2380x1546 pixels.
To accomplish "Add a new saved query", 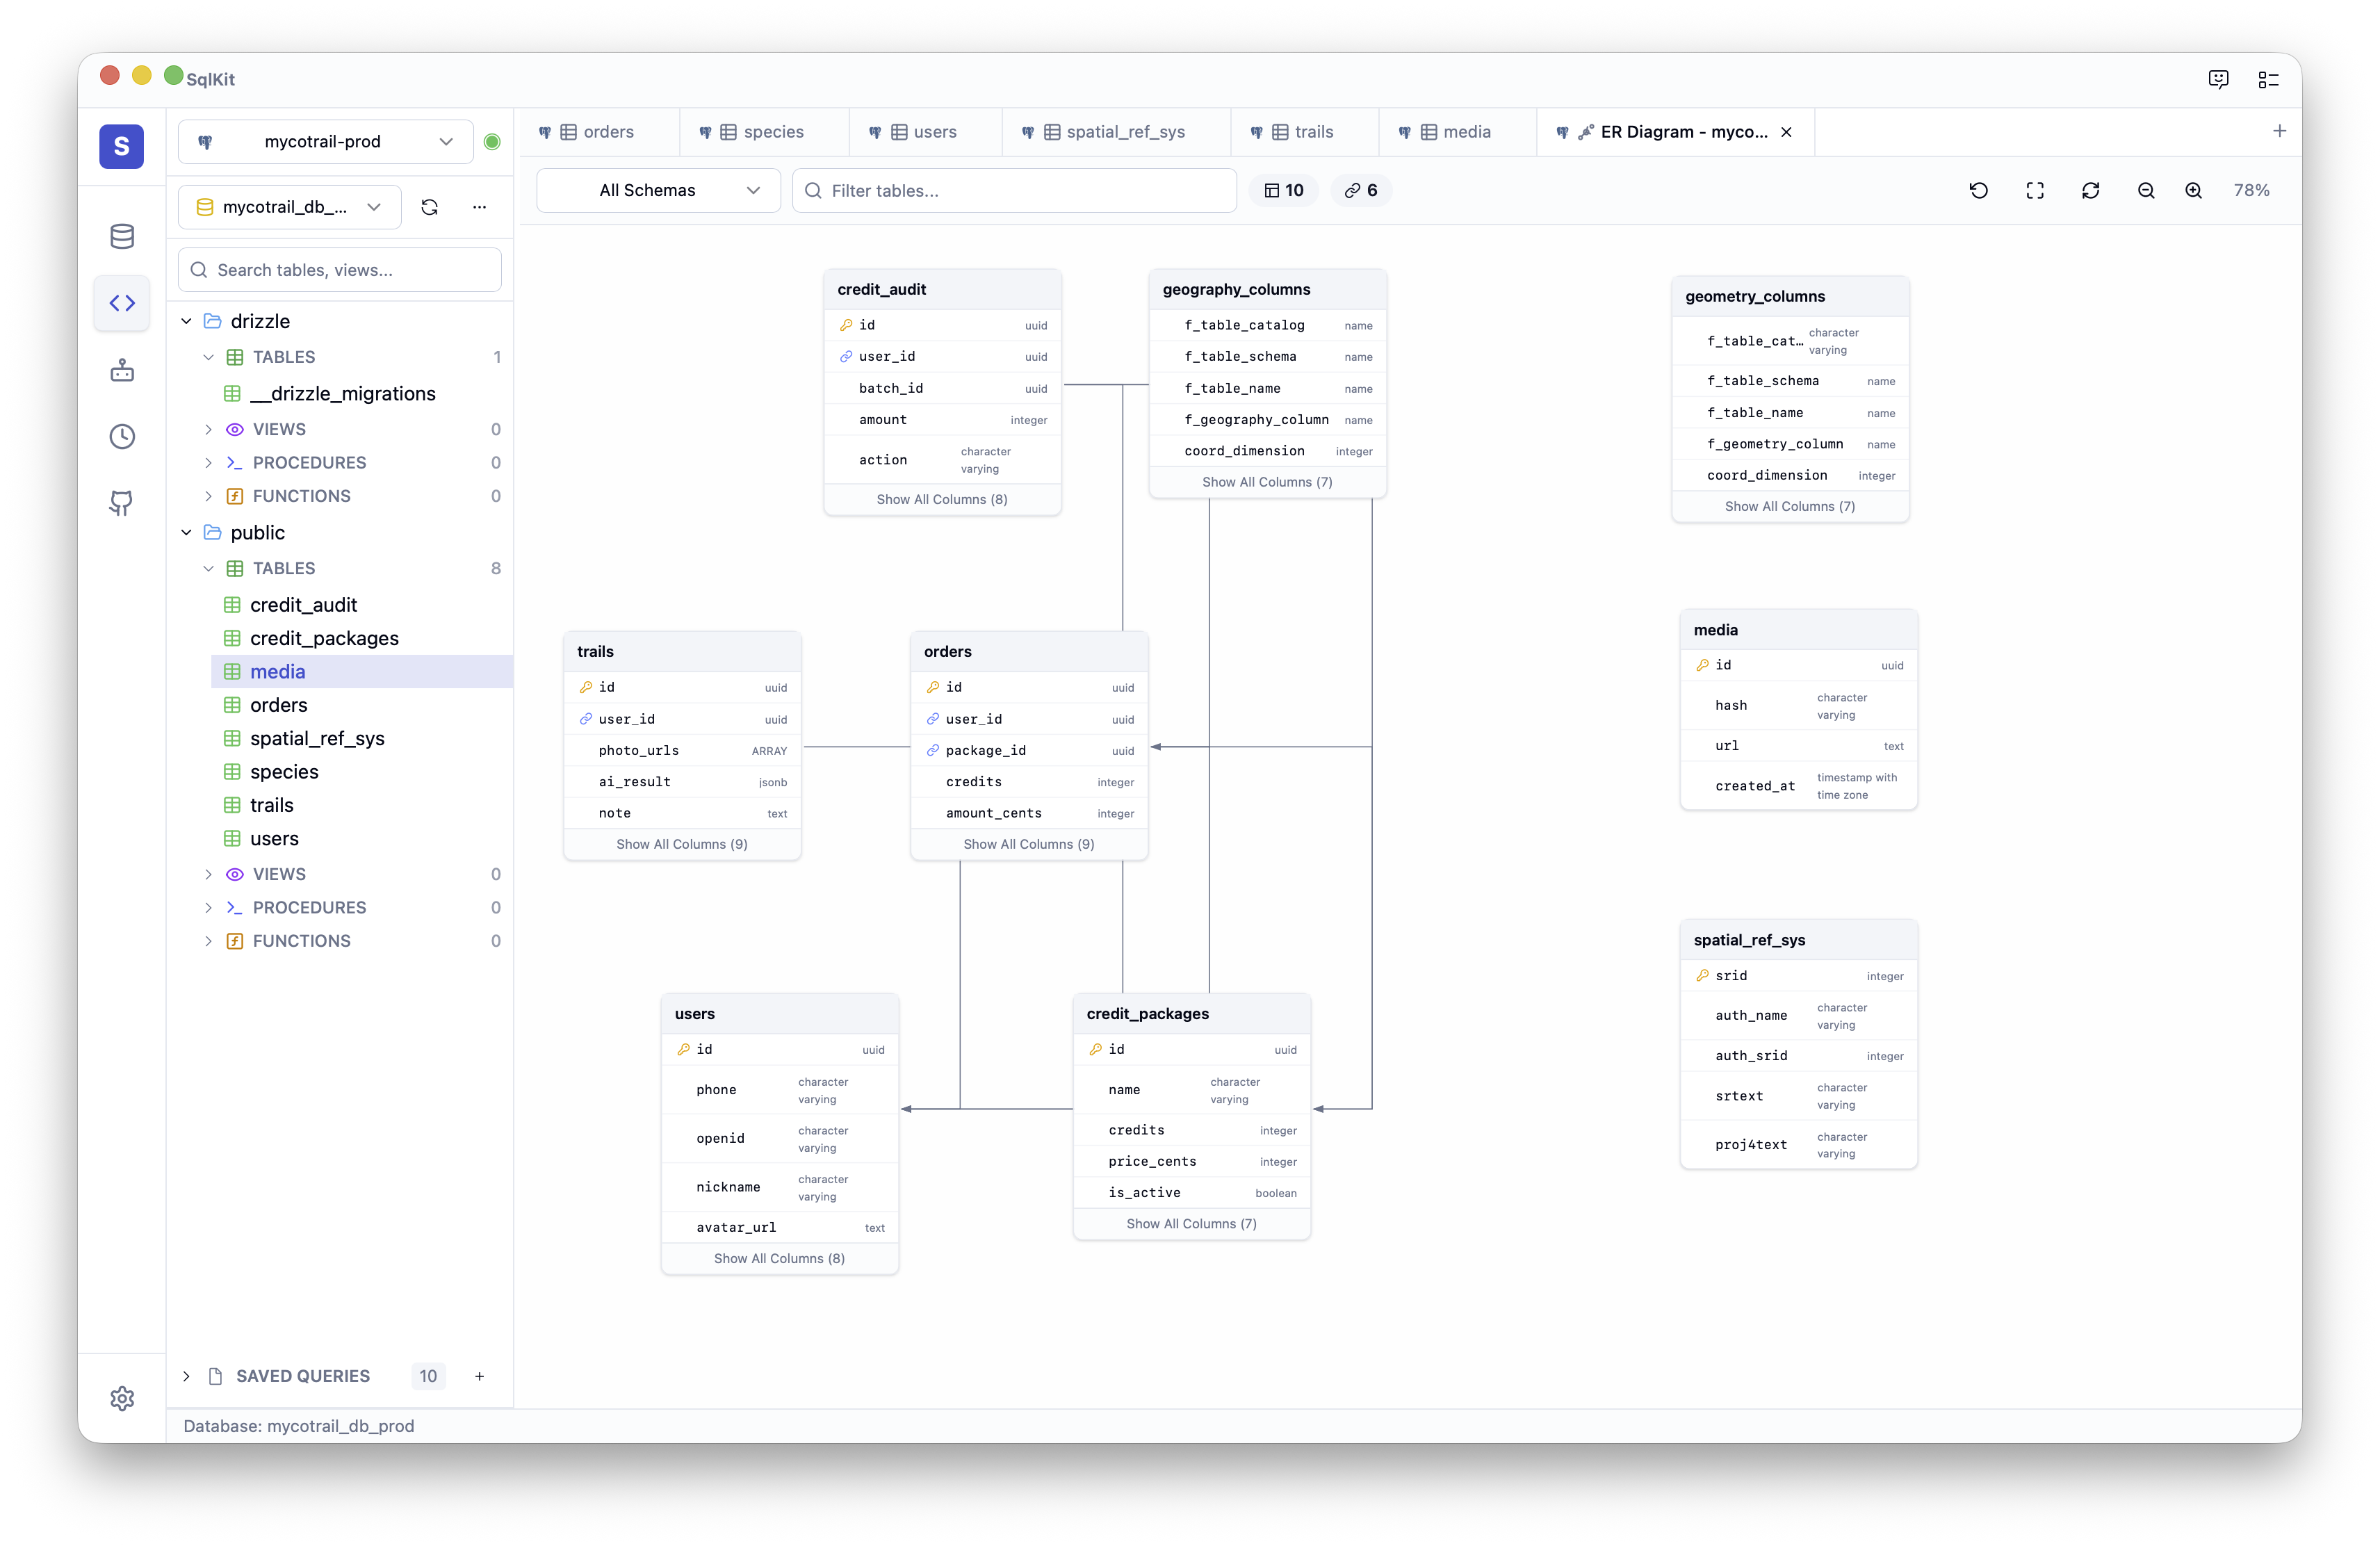I will pyautogui.click(x=479, y=1376).
